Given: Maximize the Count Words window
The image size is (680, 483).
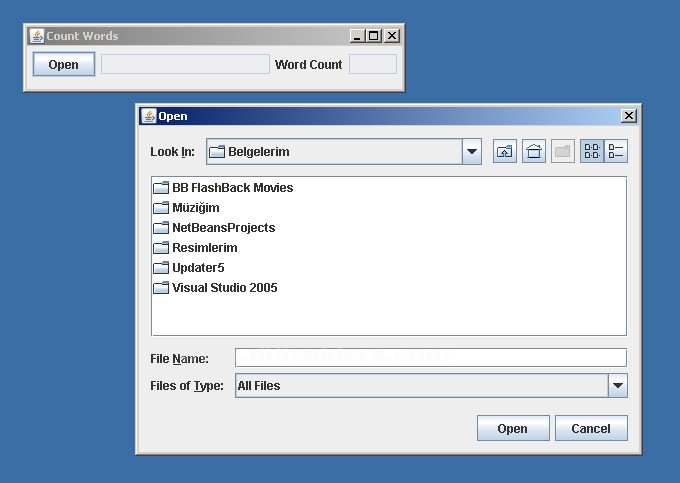Looking at the screenshot, I should [x=374, y=36].
